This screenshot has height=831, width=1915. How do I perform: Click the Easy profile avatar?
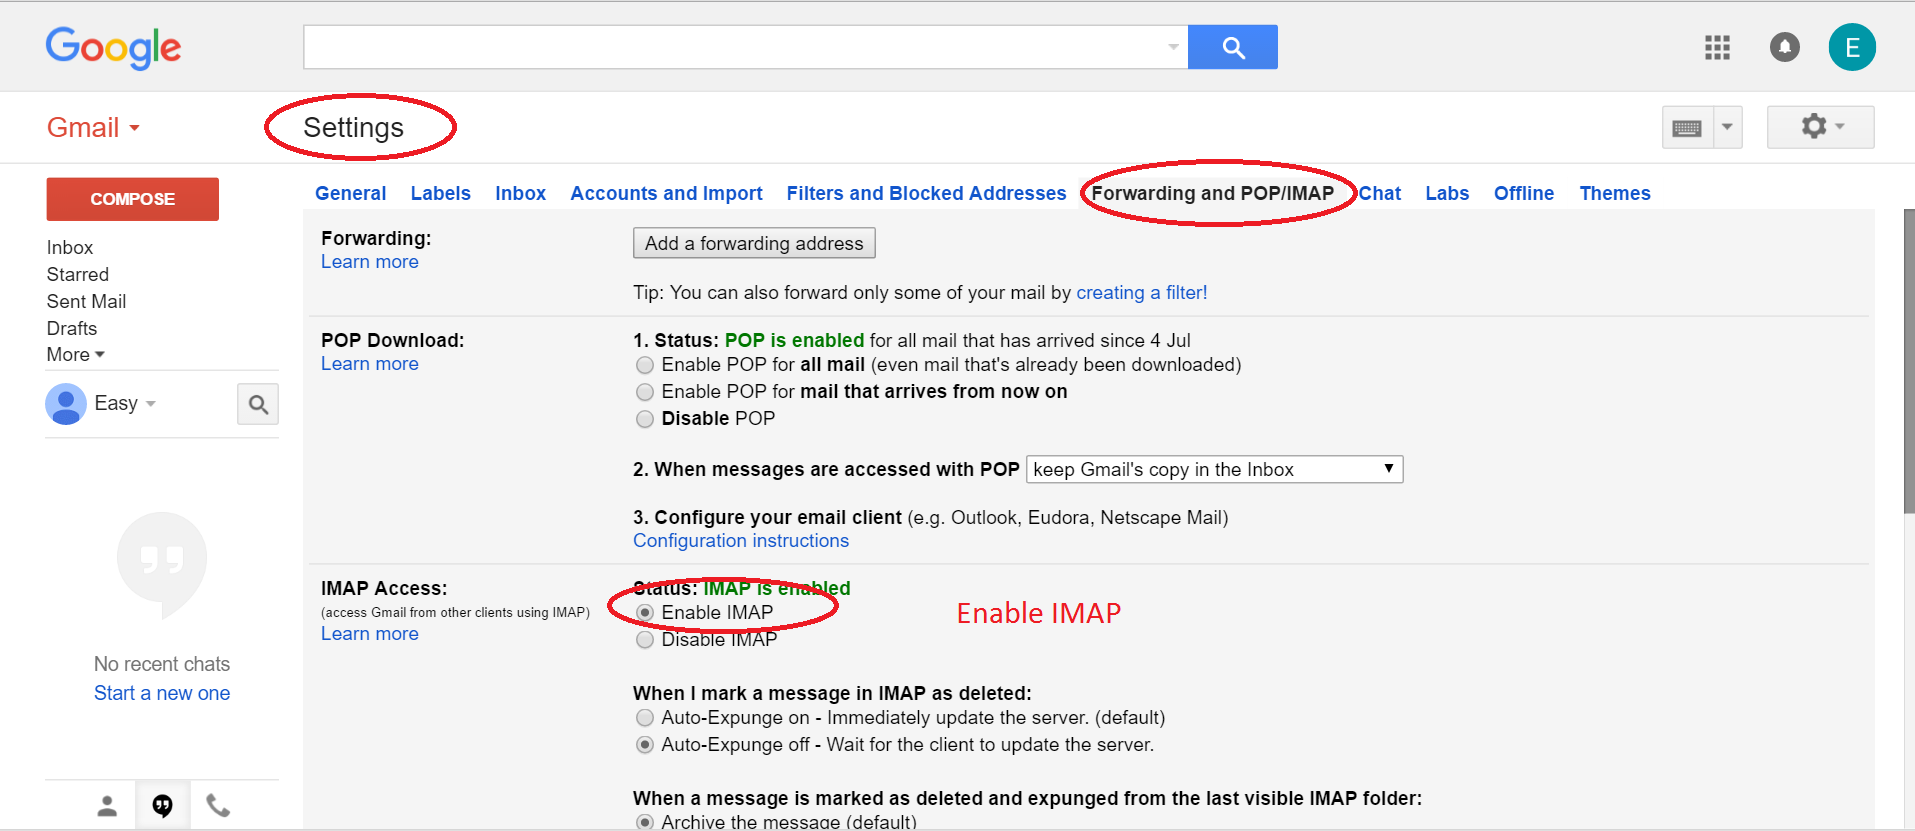pos(66,404)
